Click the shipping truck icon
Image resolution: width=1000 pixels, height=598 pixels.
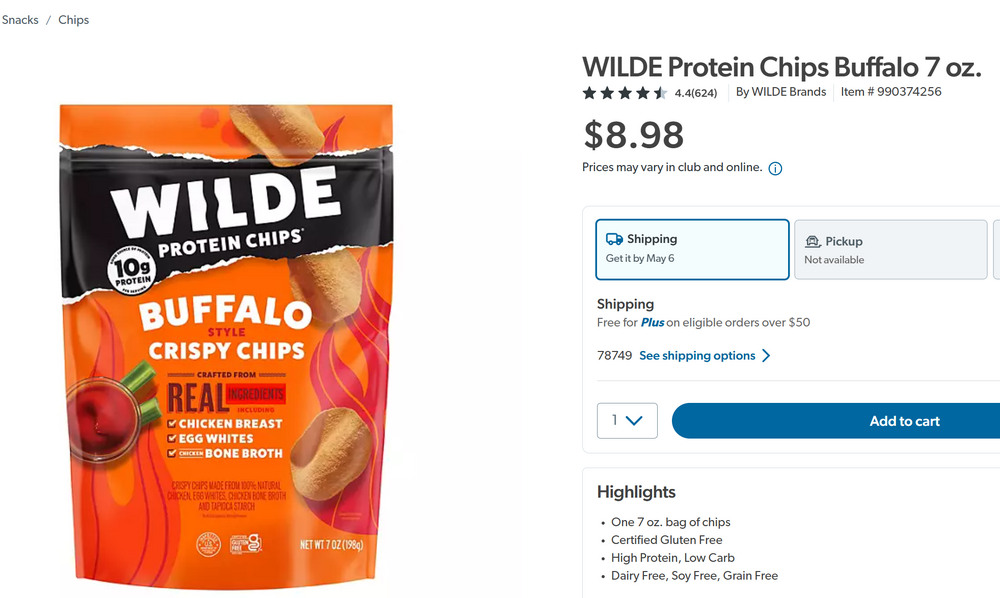click(615, 240)
